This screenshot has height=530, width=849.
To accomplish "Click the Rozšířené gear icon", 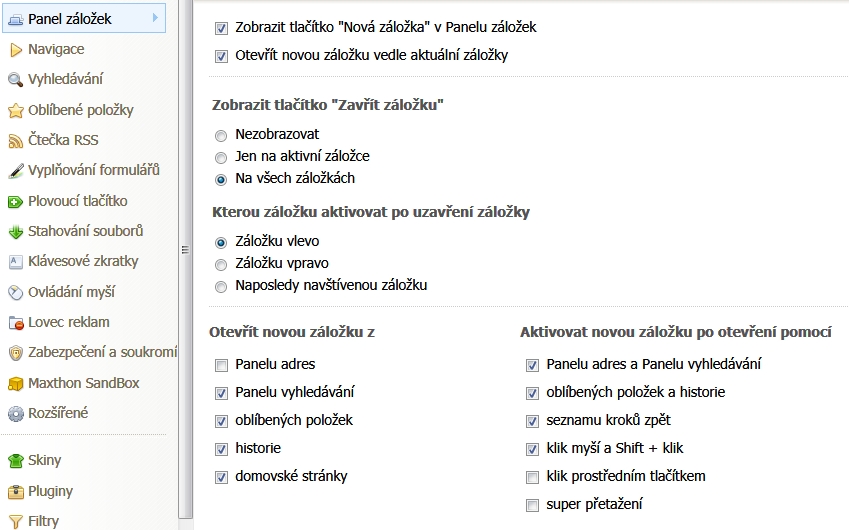I will click(x=15, y=414).
